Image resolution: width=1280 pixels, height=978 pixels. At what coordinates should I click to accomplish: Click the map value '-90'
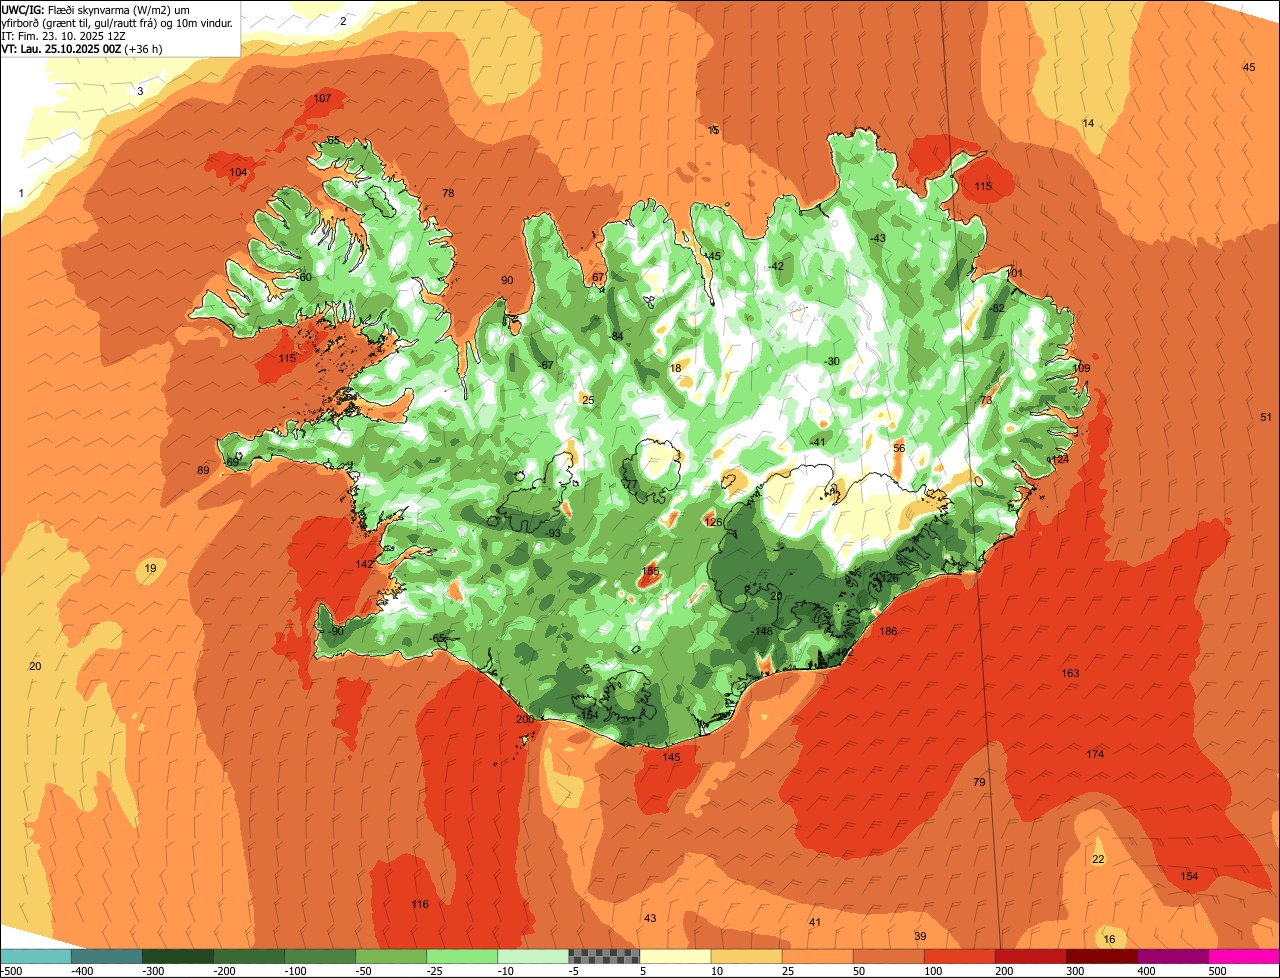(x=335, y=631)
